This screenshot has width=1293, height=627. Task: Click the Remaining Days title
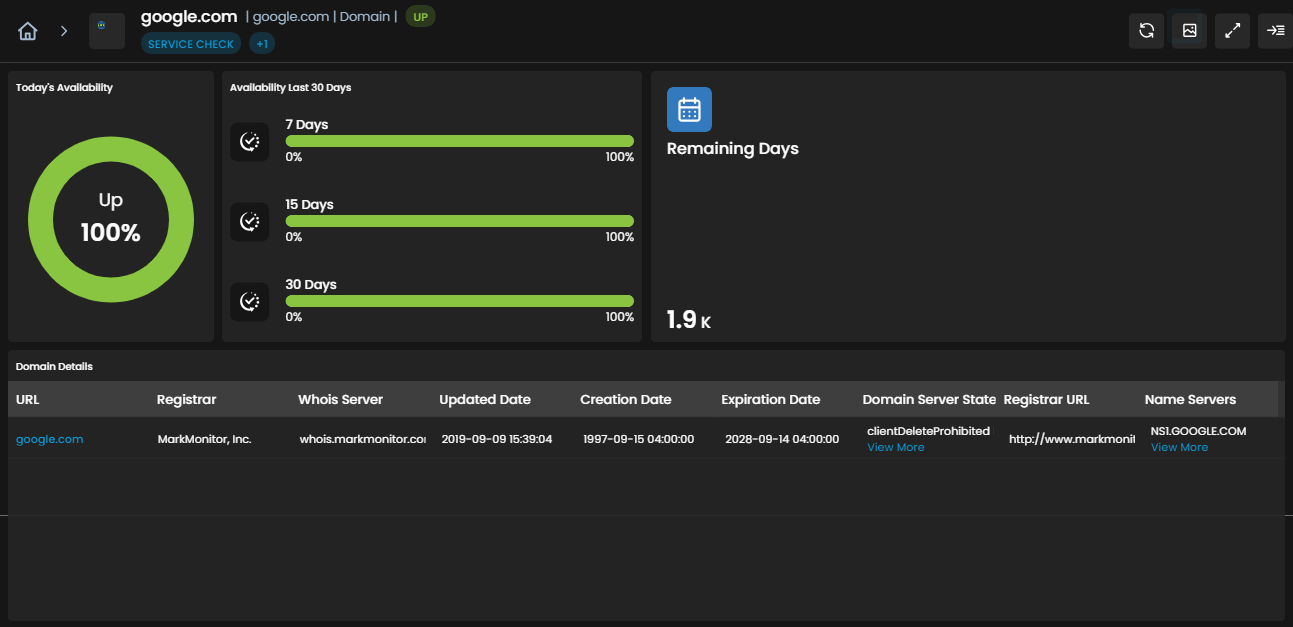coord(733,148)
